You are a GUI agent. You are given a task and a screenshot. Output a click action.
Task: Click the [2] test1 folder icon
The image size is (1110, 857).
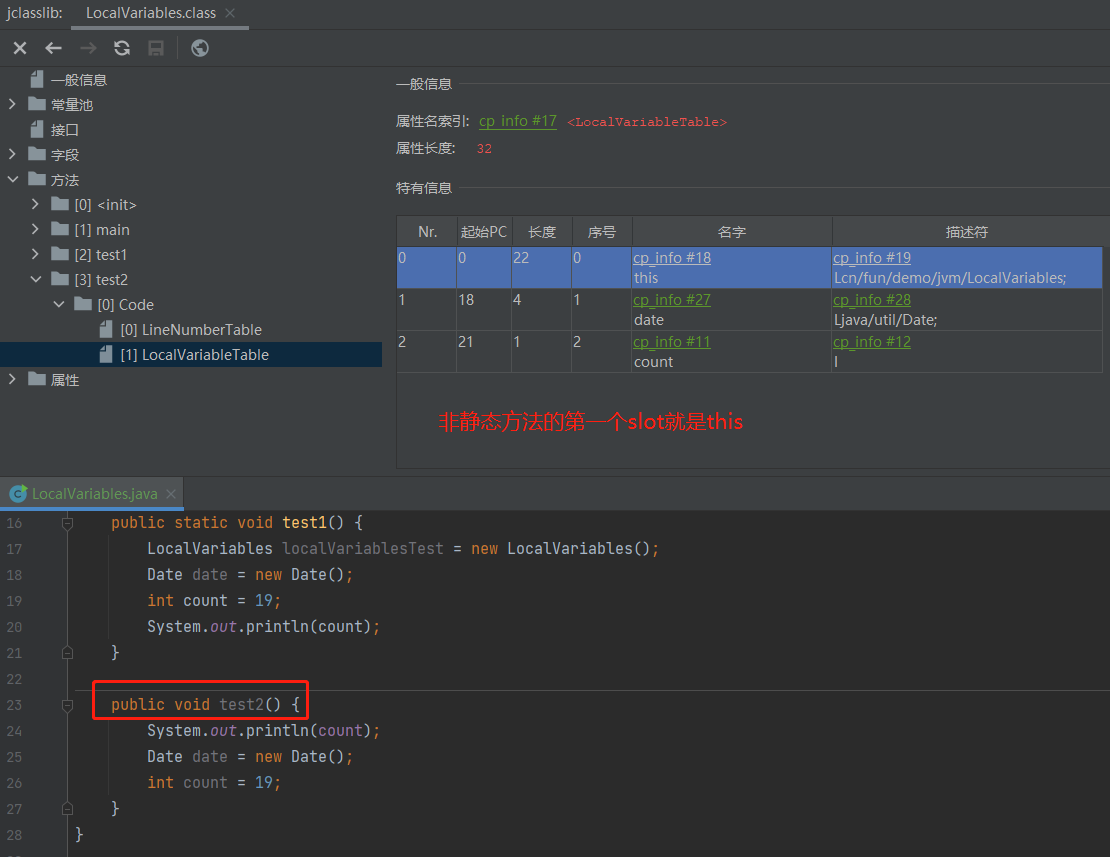pyautogui.click(x=60, y=254)
